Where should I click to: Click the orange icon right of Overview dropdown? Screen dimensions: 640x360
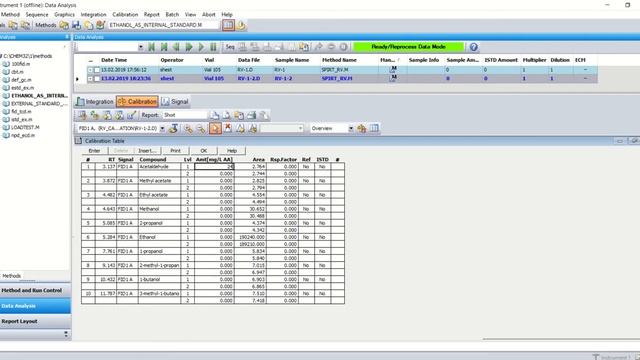[362, 129]
